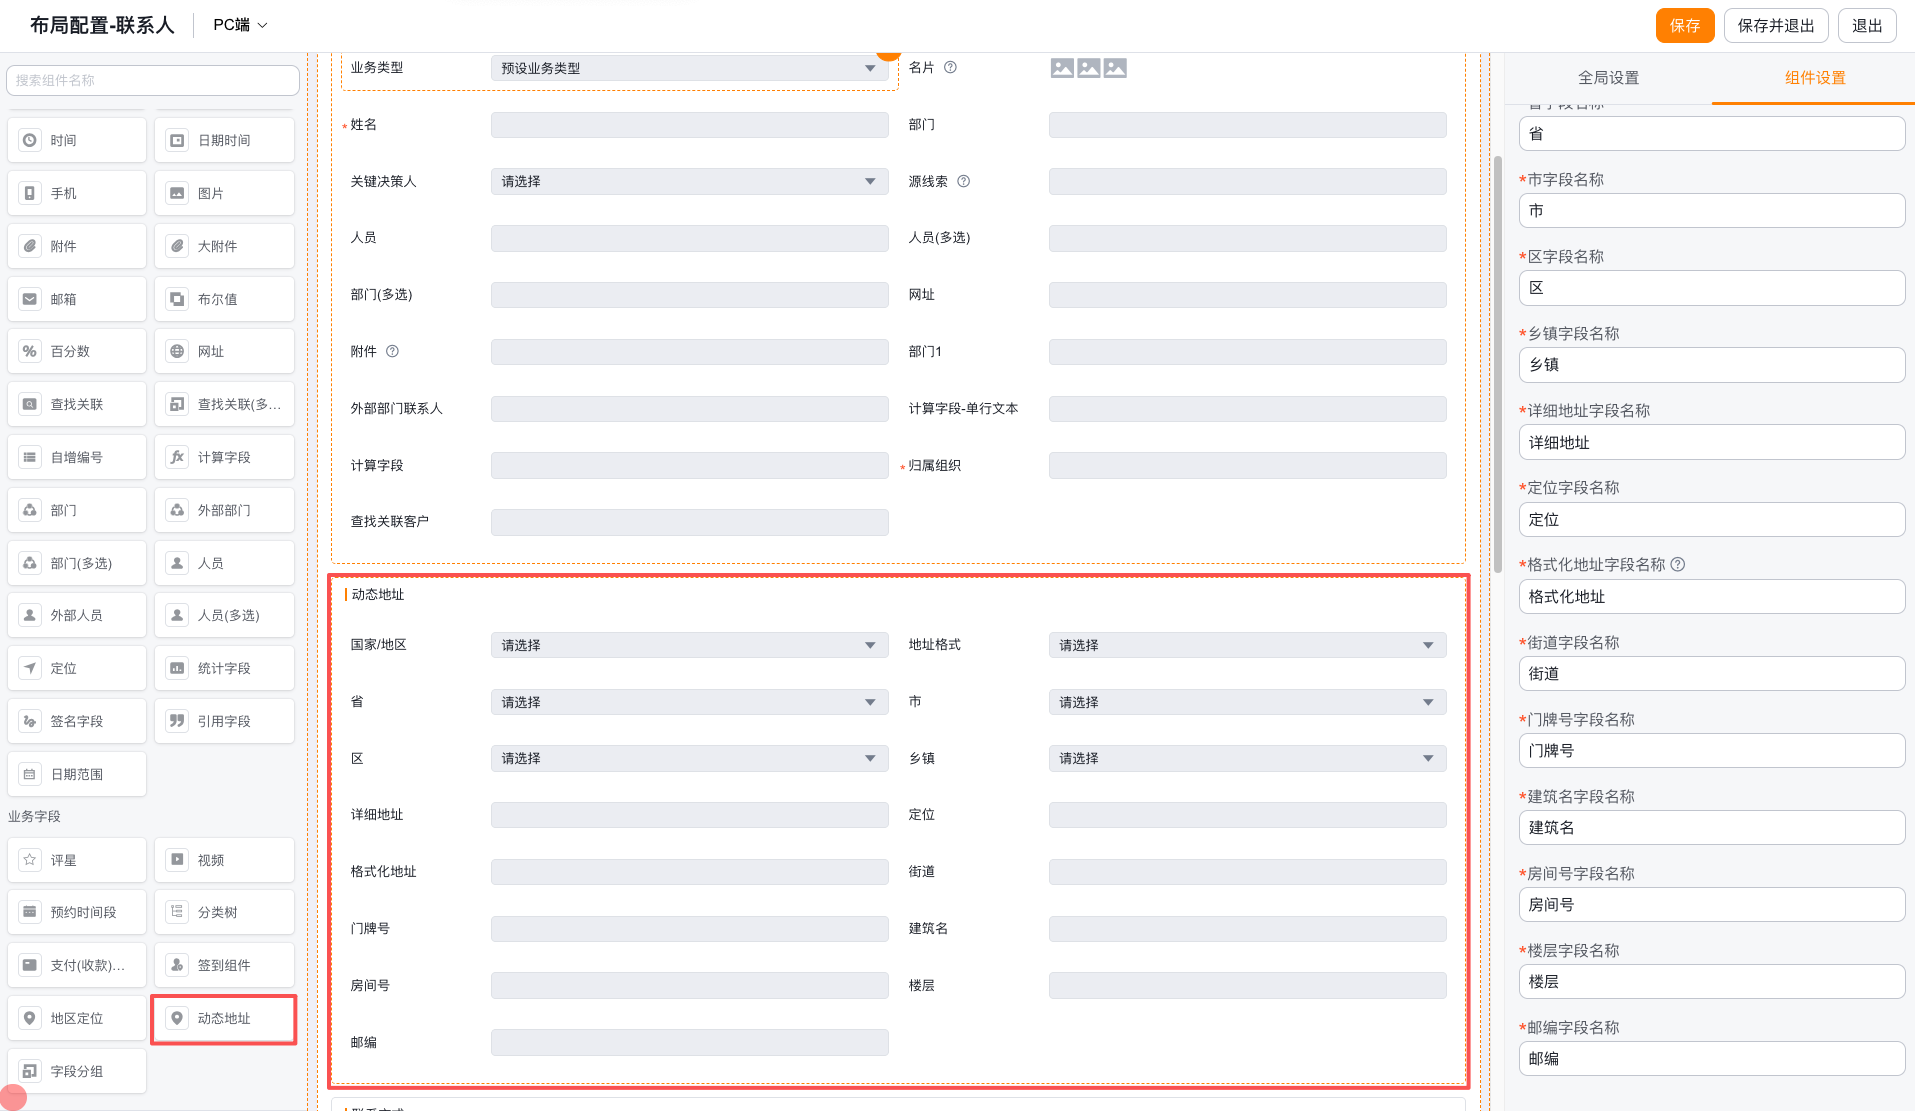Switch to the 组件设置 tab

1815,78
